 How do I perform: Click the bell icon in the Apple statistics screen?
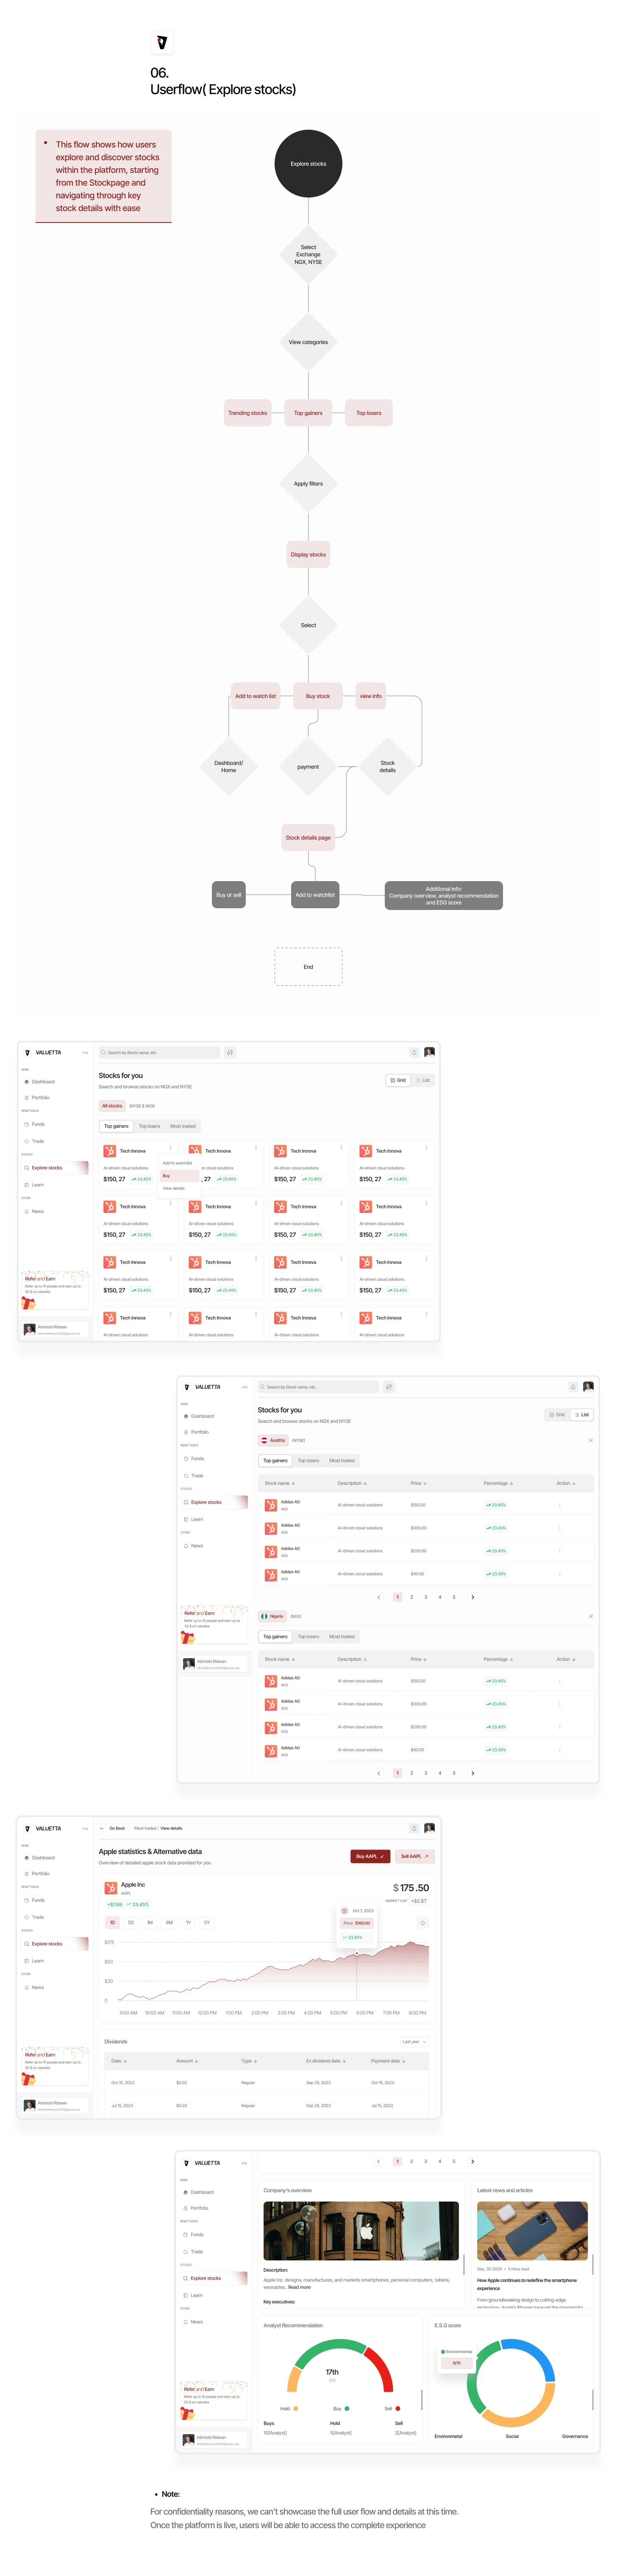click(414, 1828)
